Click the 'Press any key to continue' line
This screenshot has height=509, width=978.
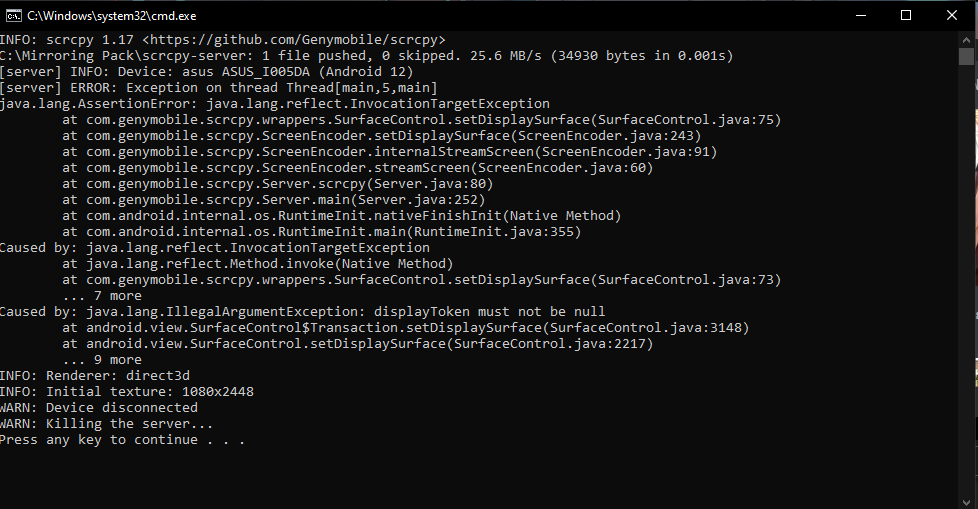point(122,440)
